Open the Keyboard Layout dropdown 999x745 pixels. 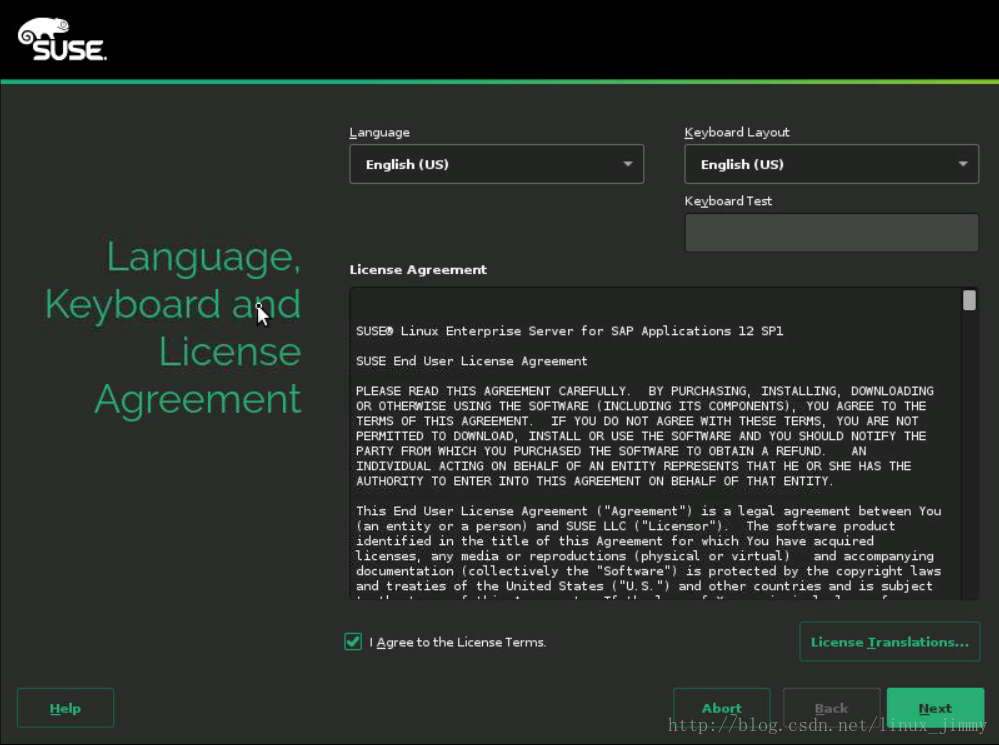[831, 164]
